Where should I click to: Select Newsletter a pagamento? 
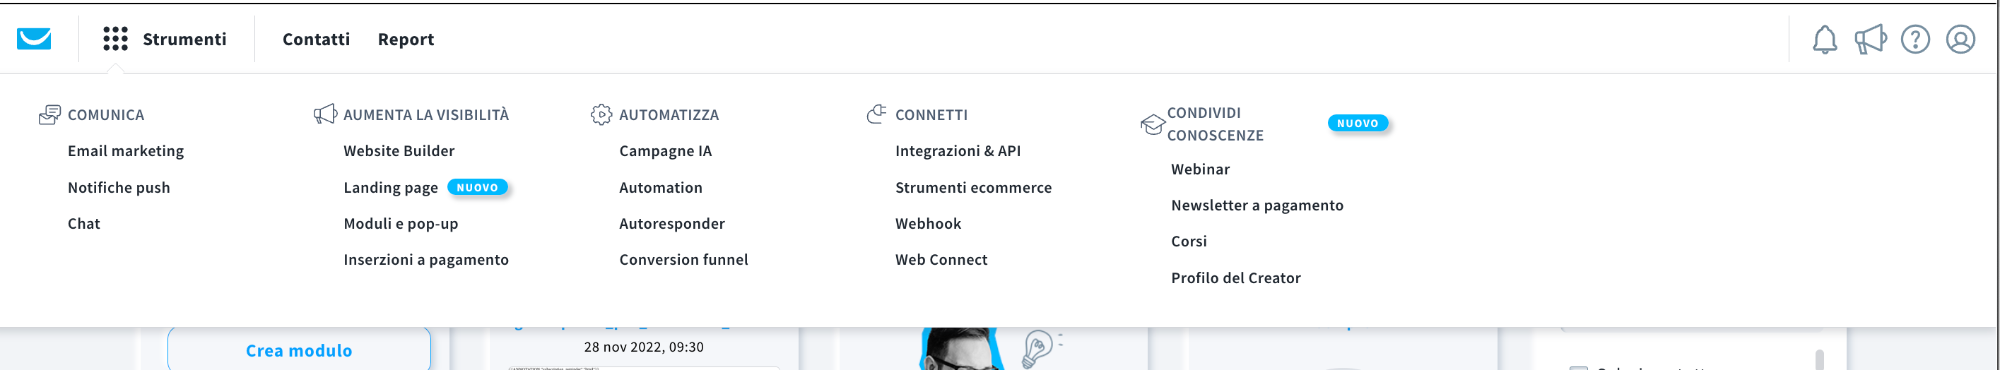pyautogui.click(x=1257, y=206)
